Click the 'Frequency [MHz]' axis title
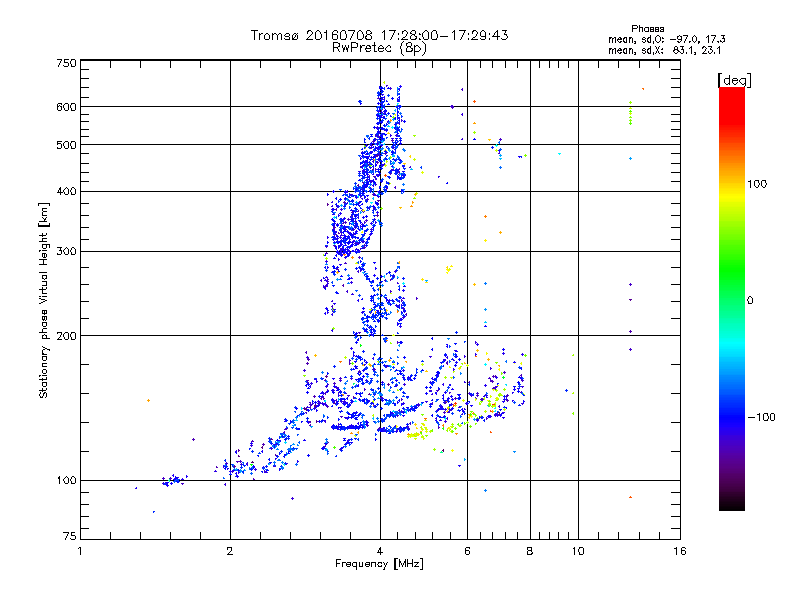 pos(379,564)
